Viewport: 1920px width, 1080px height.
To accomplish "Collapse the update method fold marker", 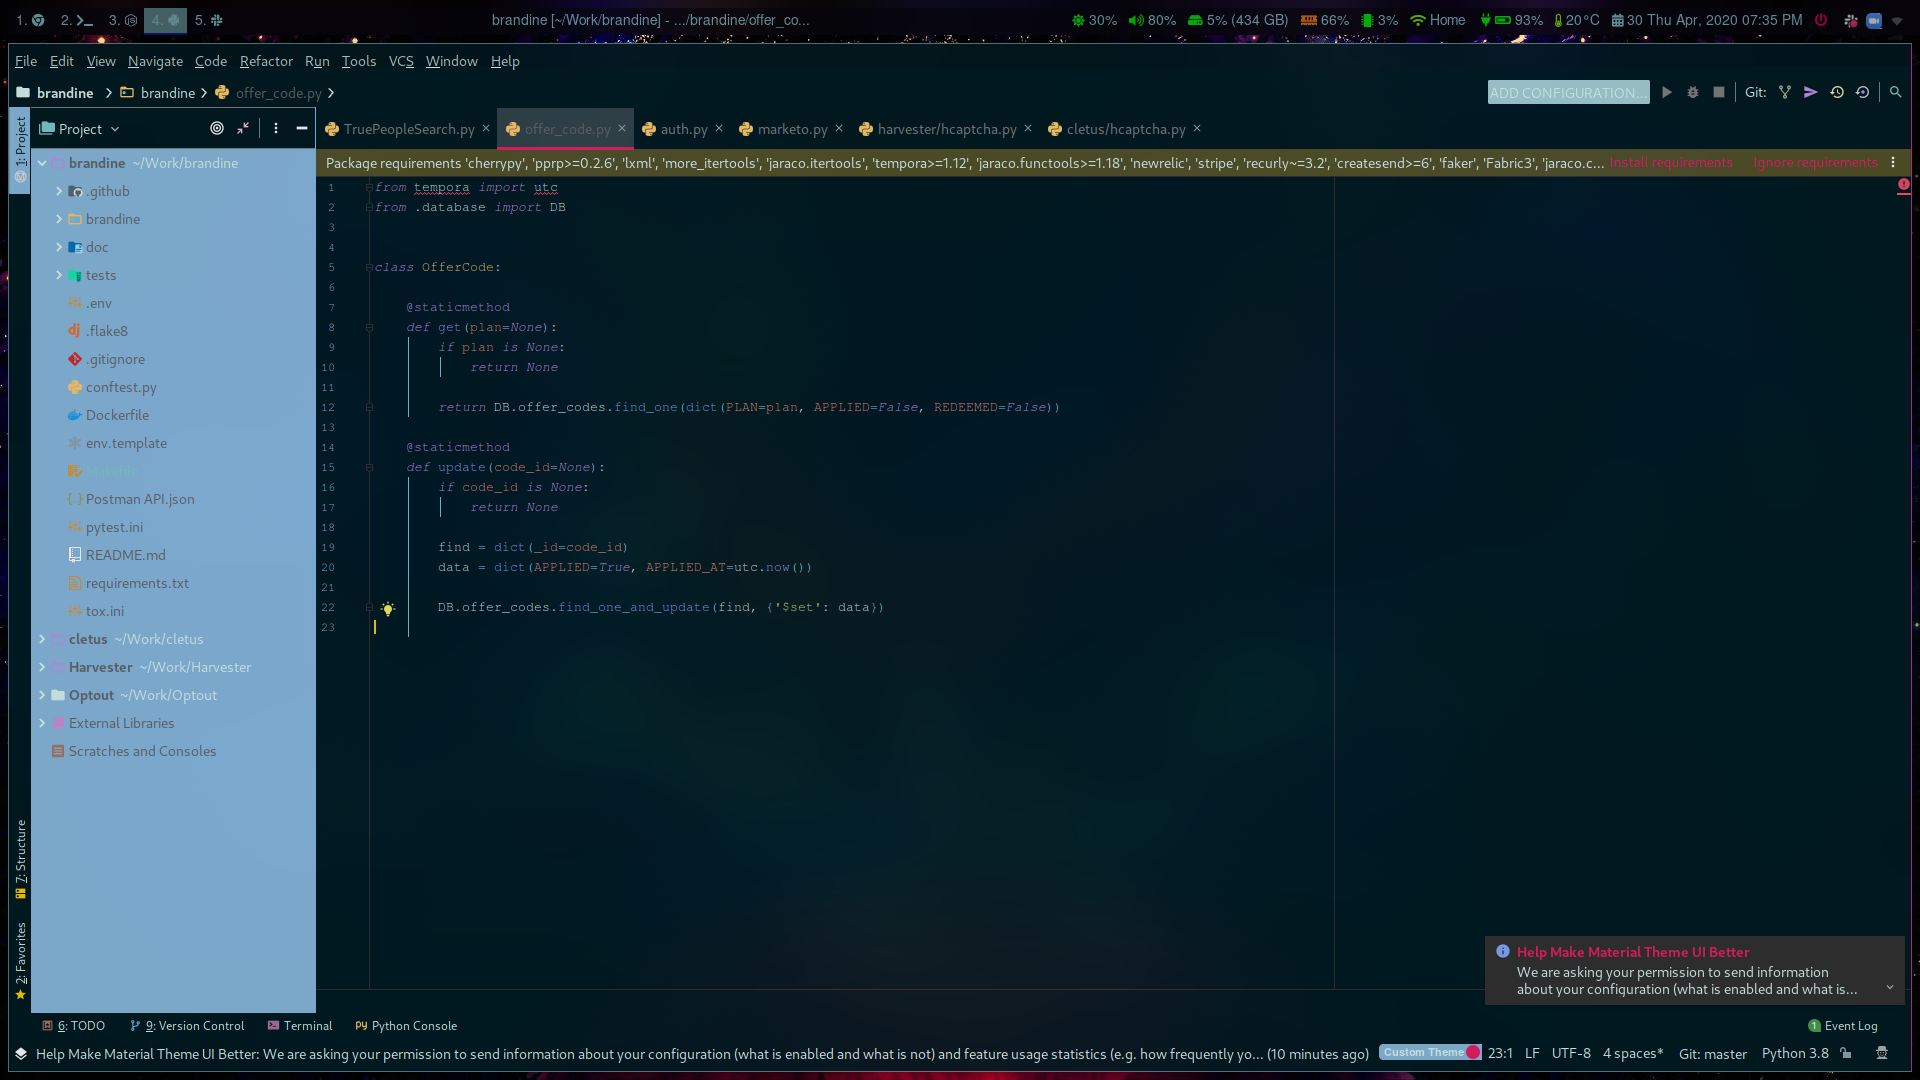I will click(x=369, y=467).
